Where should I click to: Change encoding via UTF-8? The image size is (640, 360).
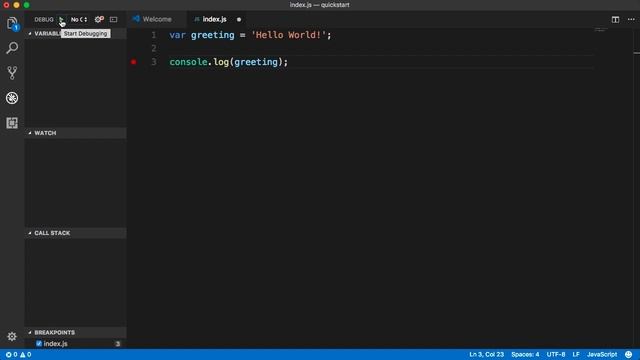556,354
